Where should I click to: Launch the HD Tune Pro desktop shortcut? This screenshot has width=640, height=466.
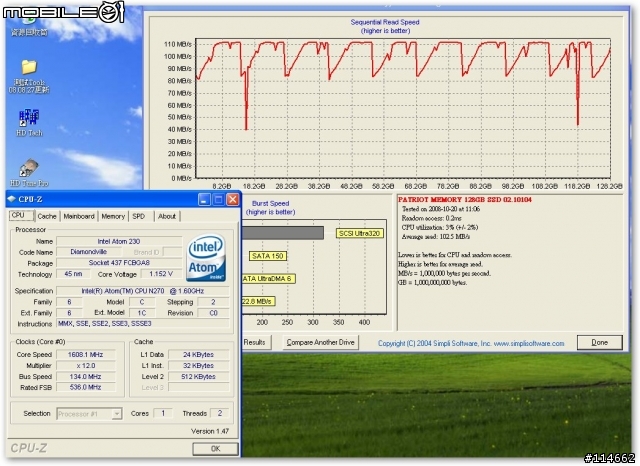[x=29, y=173]
